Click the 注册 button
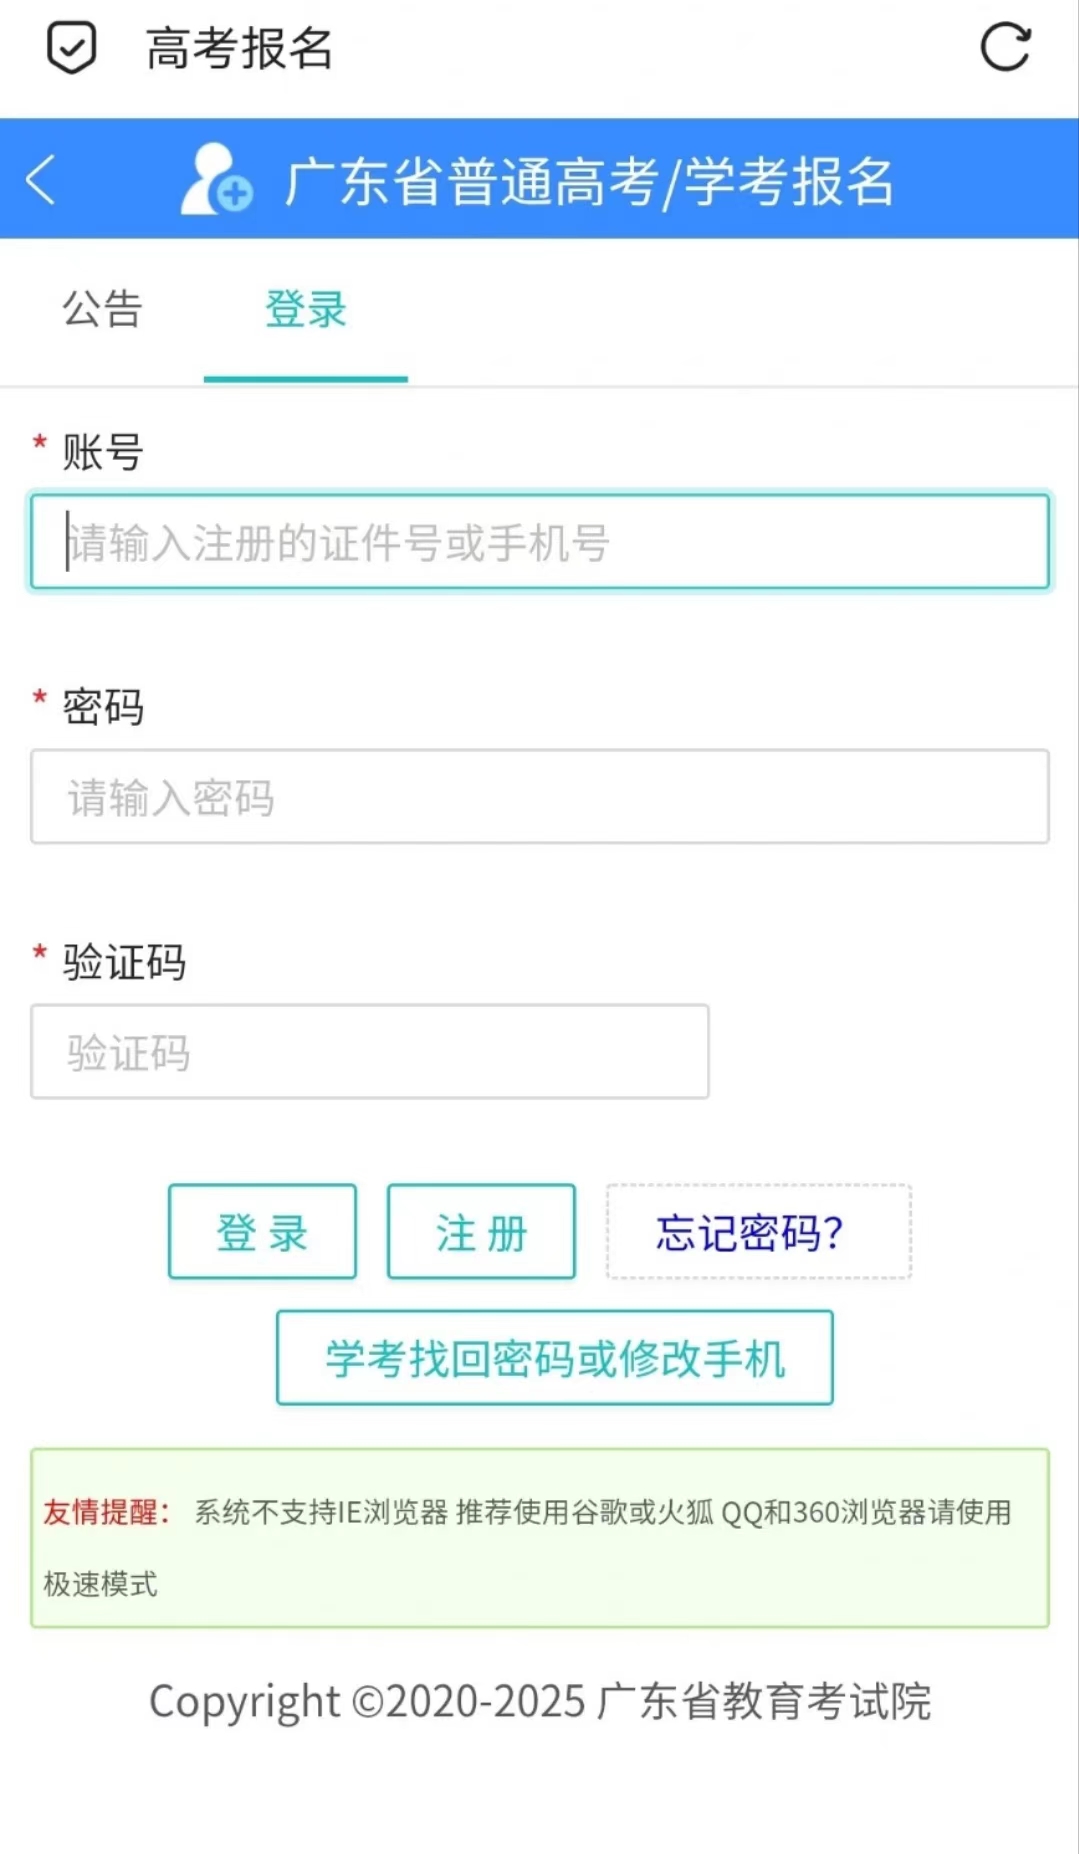Viewport: 1079px width, 1854px height. coord(480,1232)
